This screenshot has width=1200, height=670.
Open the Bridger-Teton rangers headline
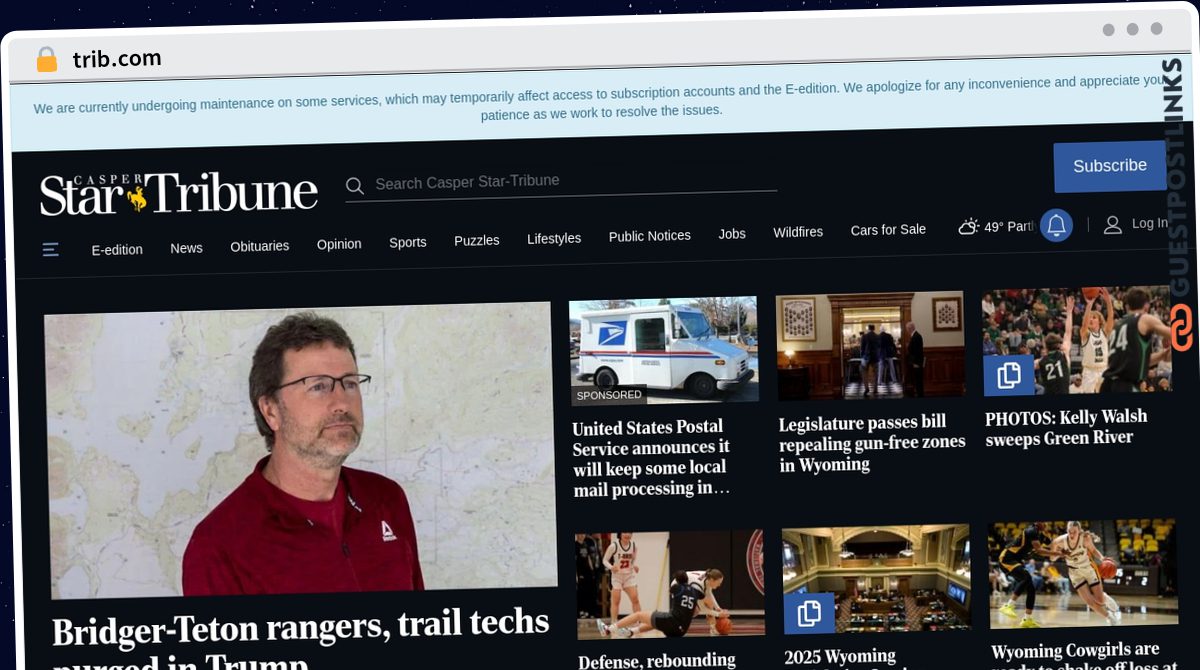coord(300,640)
